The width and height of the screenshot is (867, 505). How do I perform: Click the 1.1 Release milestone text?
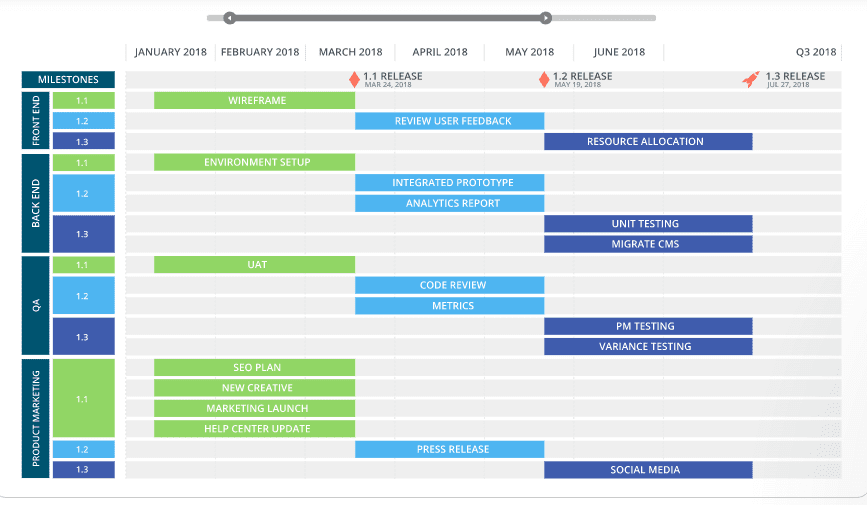coord(393,76)
